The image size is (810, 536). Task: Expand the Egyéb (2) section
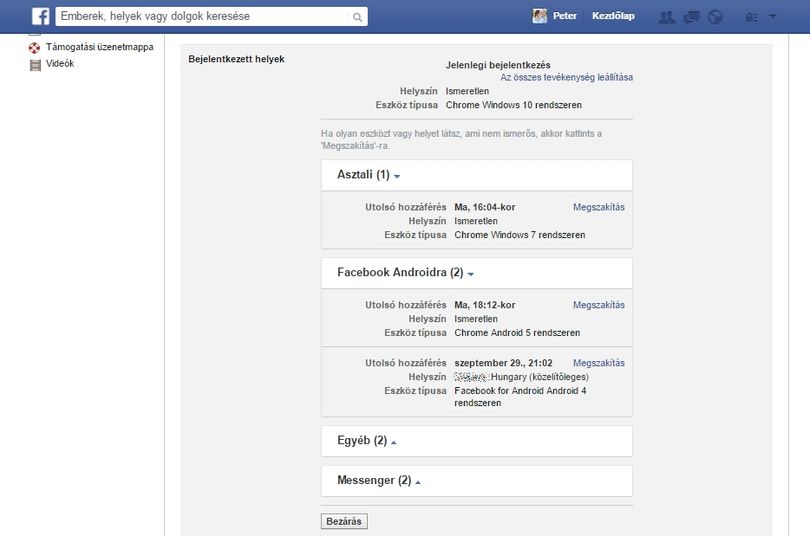367,440
